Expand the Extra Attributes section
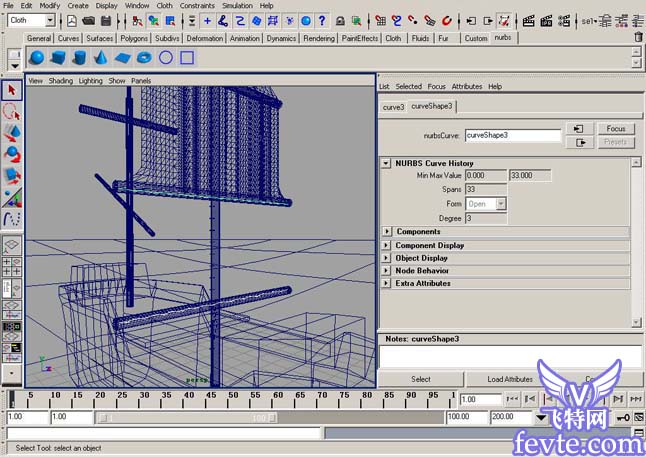 click(x=386, y=284)
